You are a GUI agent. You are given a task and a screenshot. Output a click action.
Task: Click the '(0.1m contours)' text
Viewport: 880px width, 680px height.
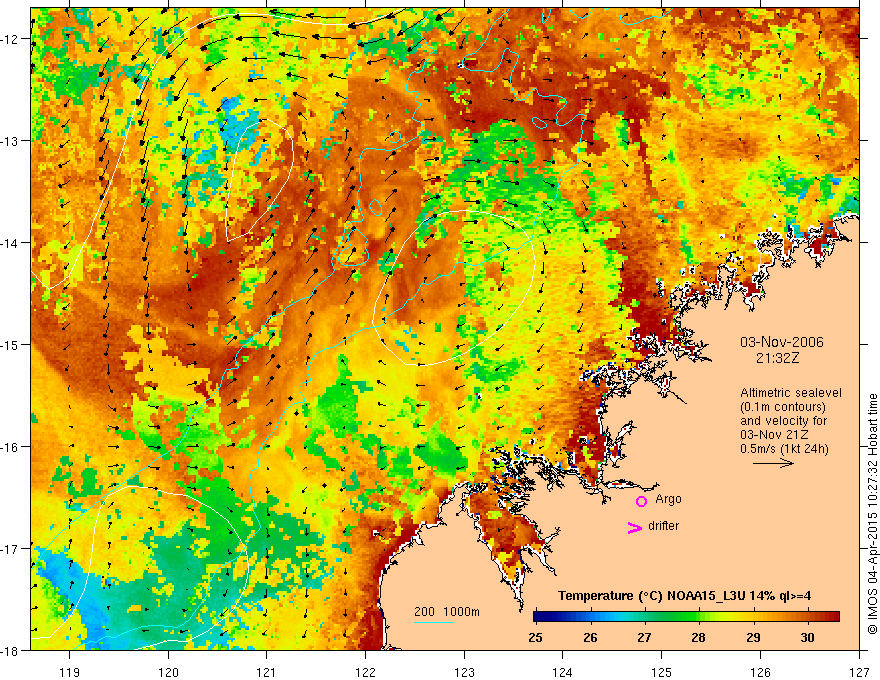click(783, 407)
